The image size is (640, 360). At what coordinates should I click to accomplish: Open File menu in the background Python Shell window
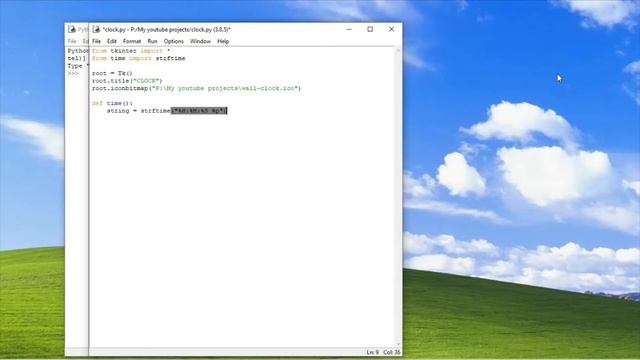click(72, 41)
